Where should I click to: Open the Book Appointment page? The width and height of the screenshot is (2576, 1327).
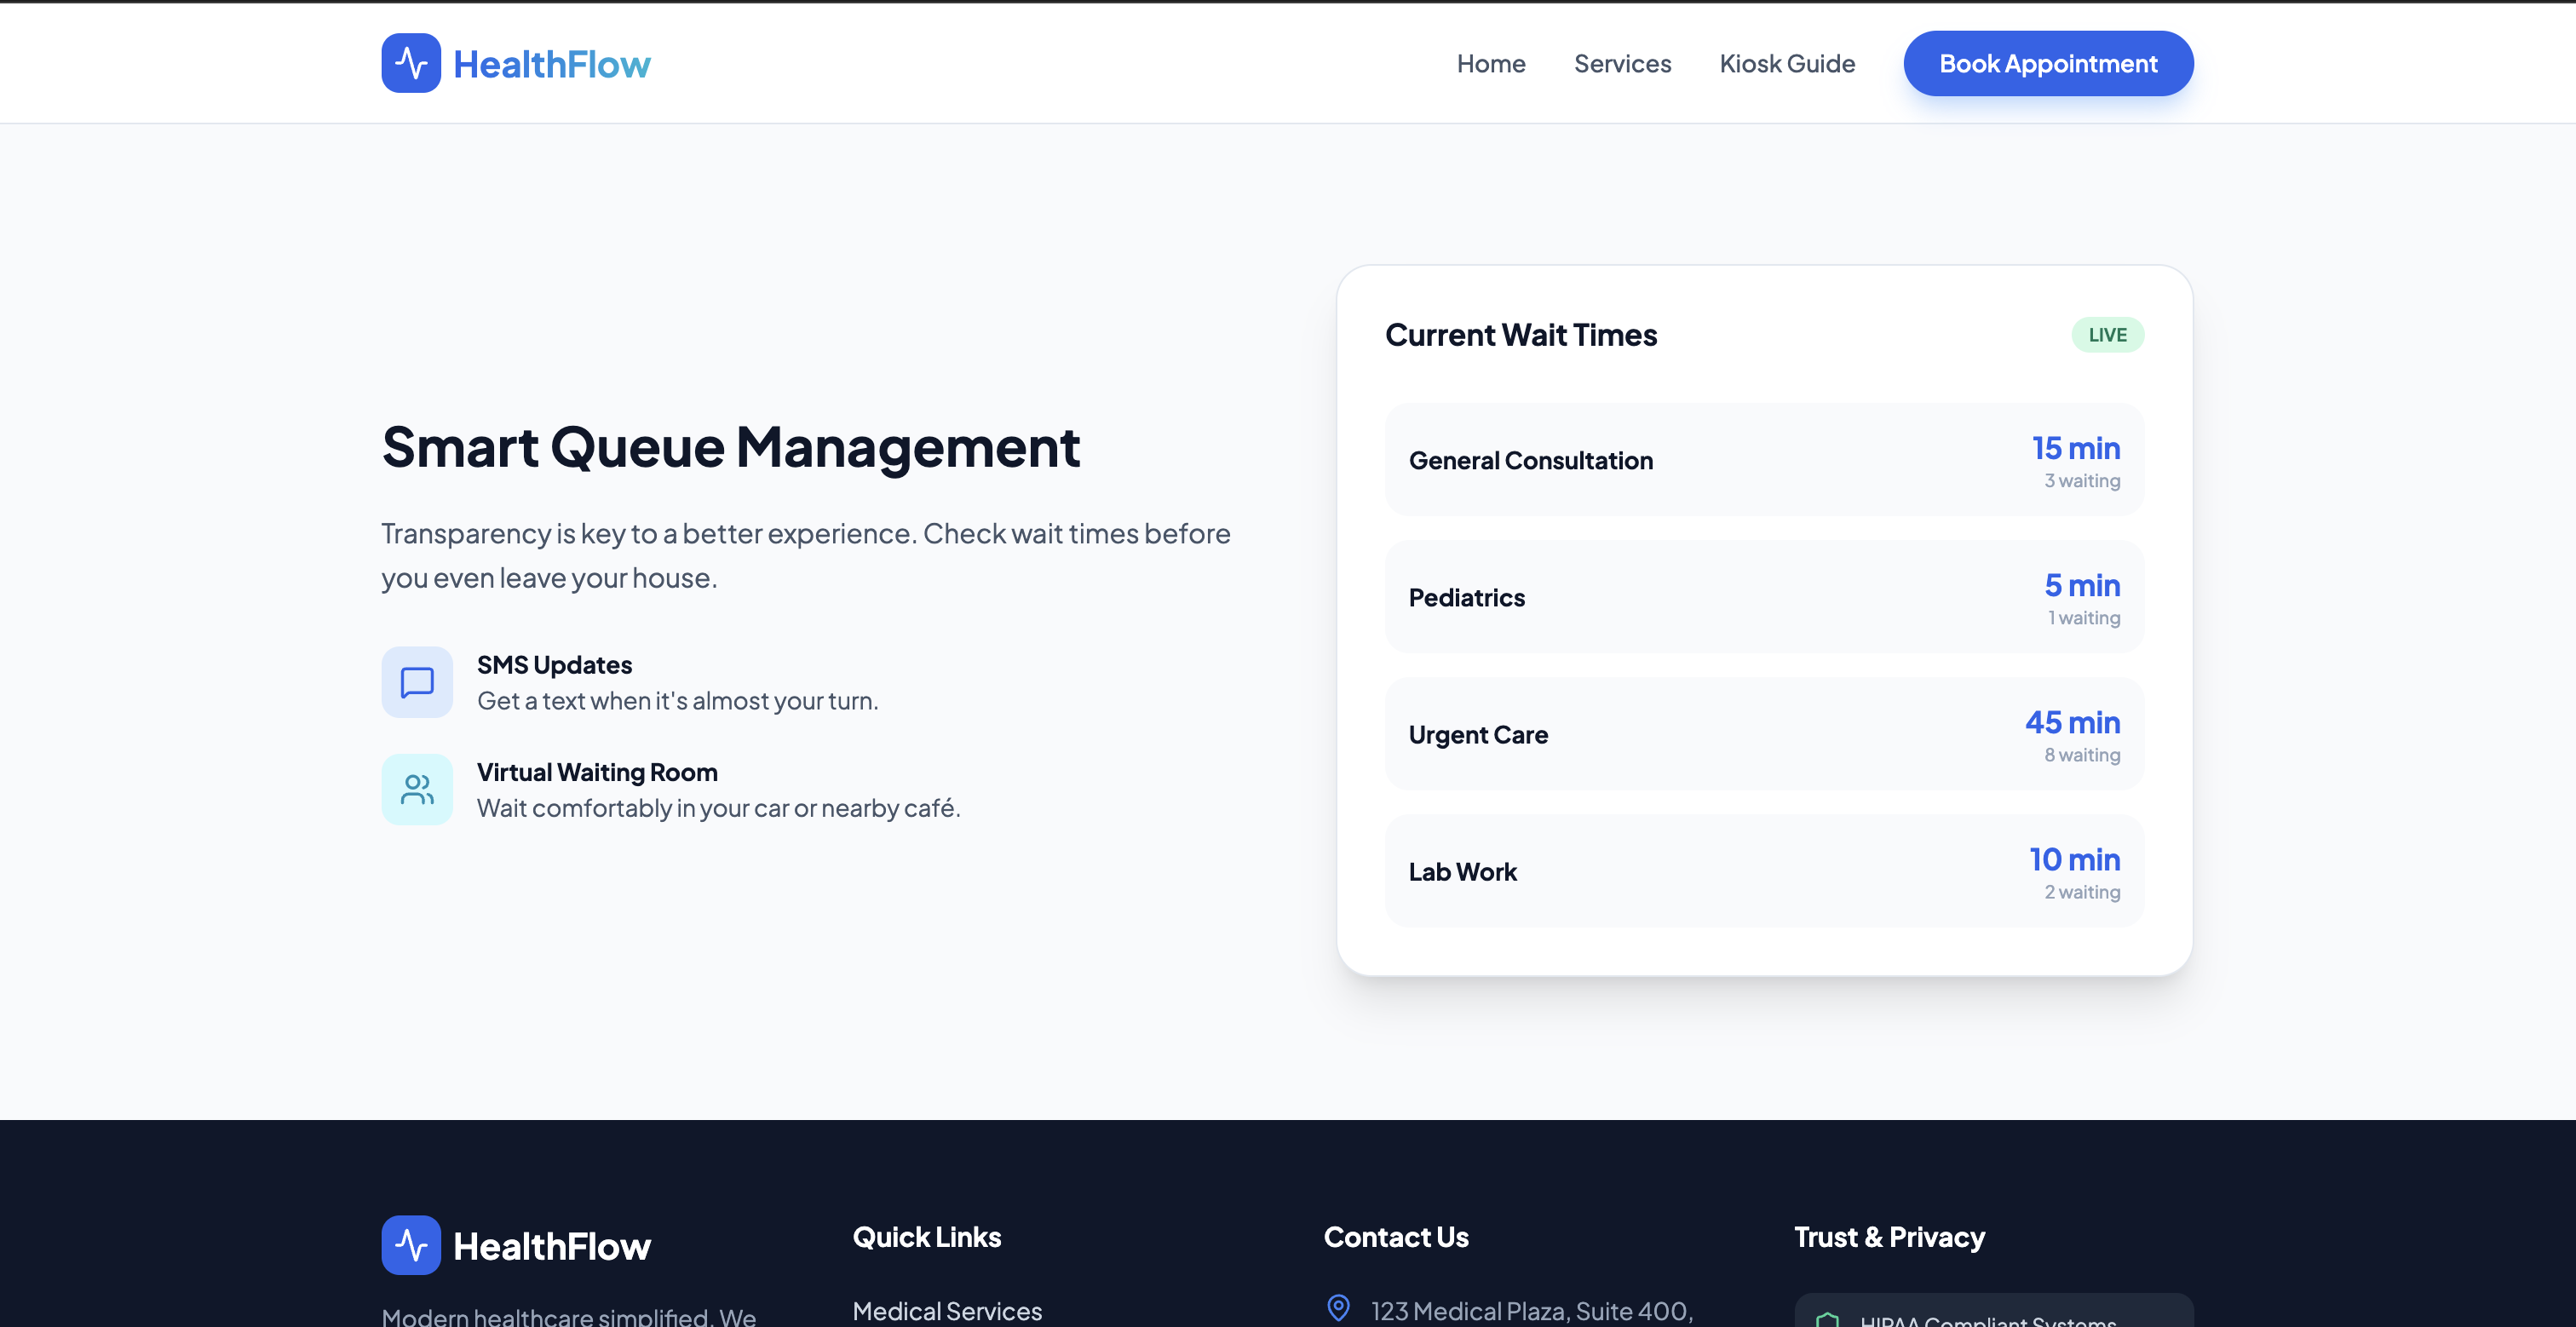tap(2047, 63)
